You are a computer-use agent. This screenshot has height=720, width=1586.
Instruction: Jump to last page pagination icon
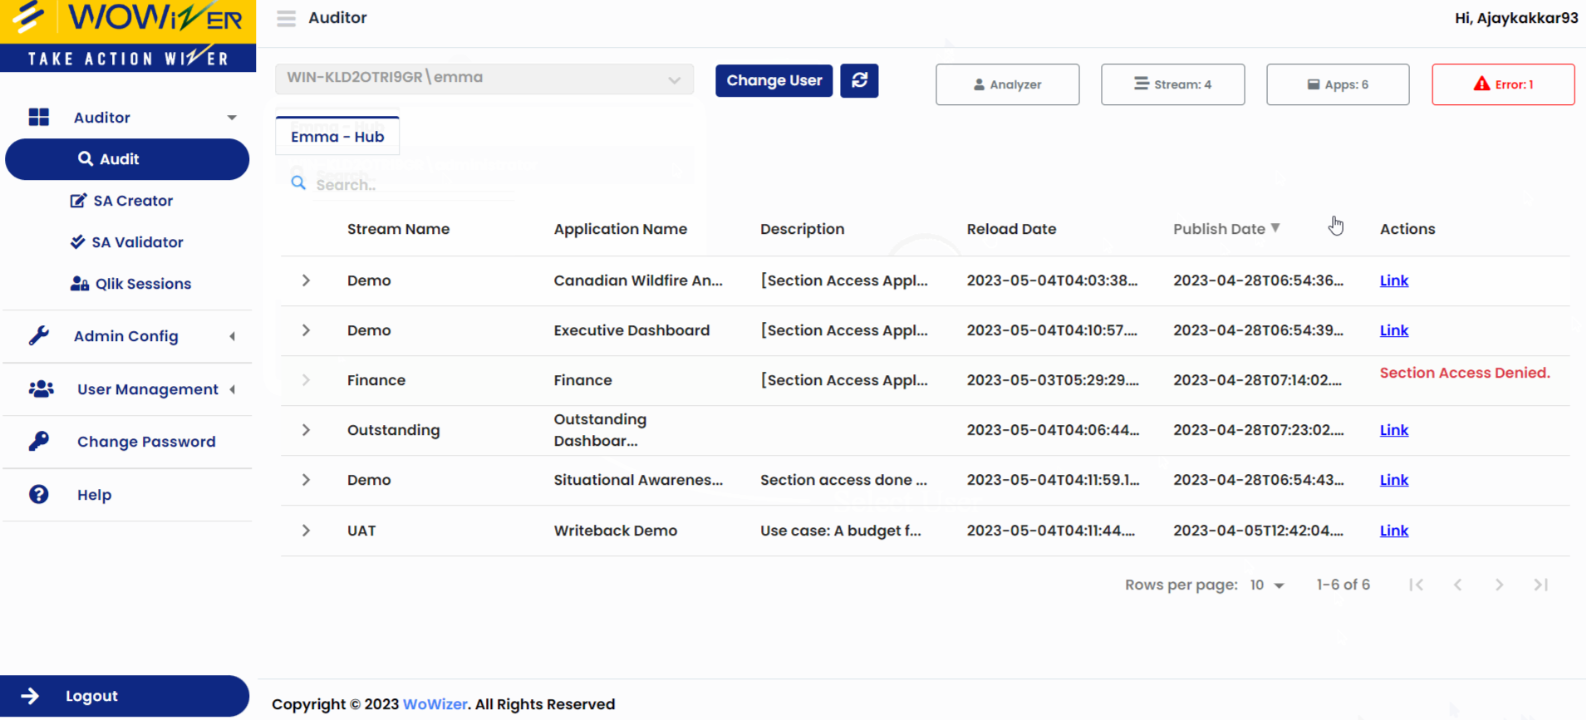[1541, 585]
